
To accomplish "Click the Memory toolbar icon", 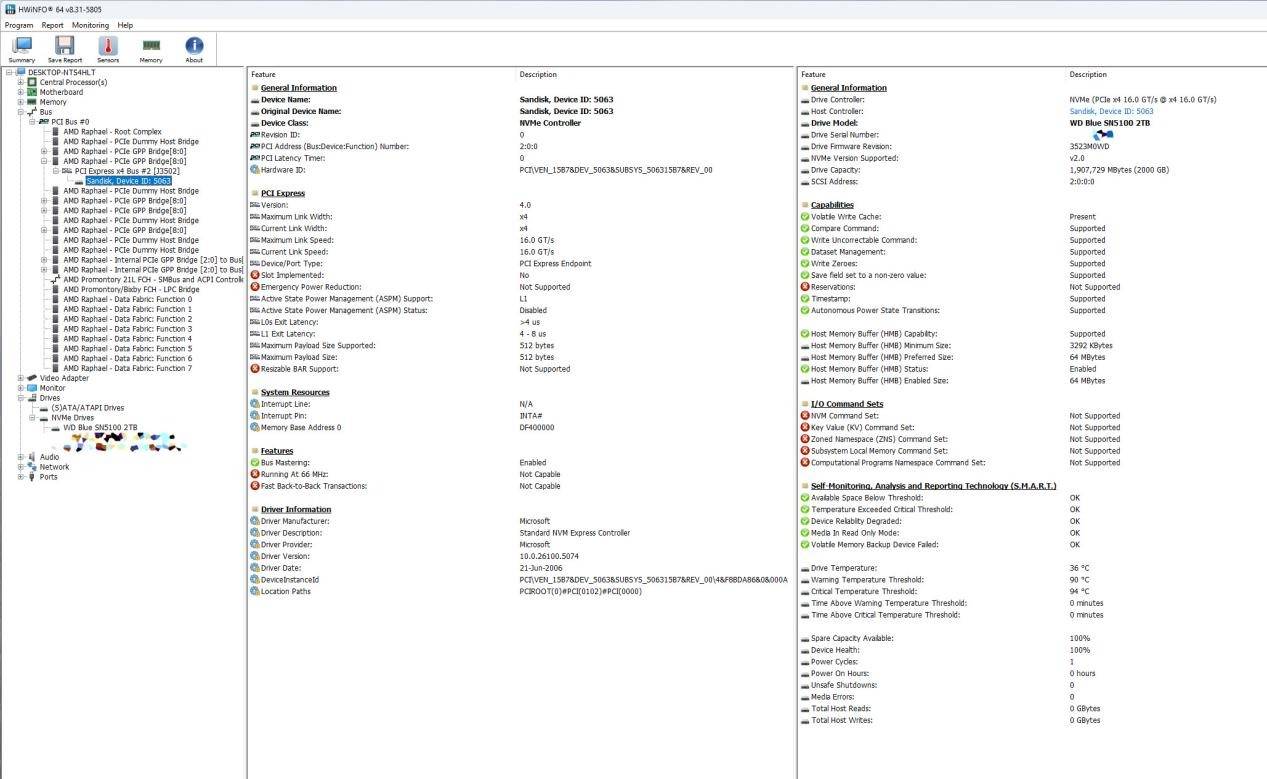I will pos(151,48).
